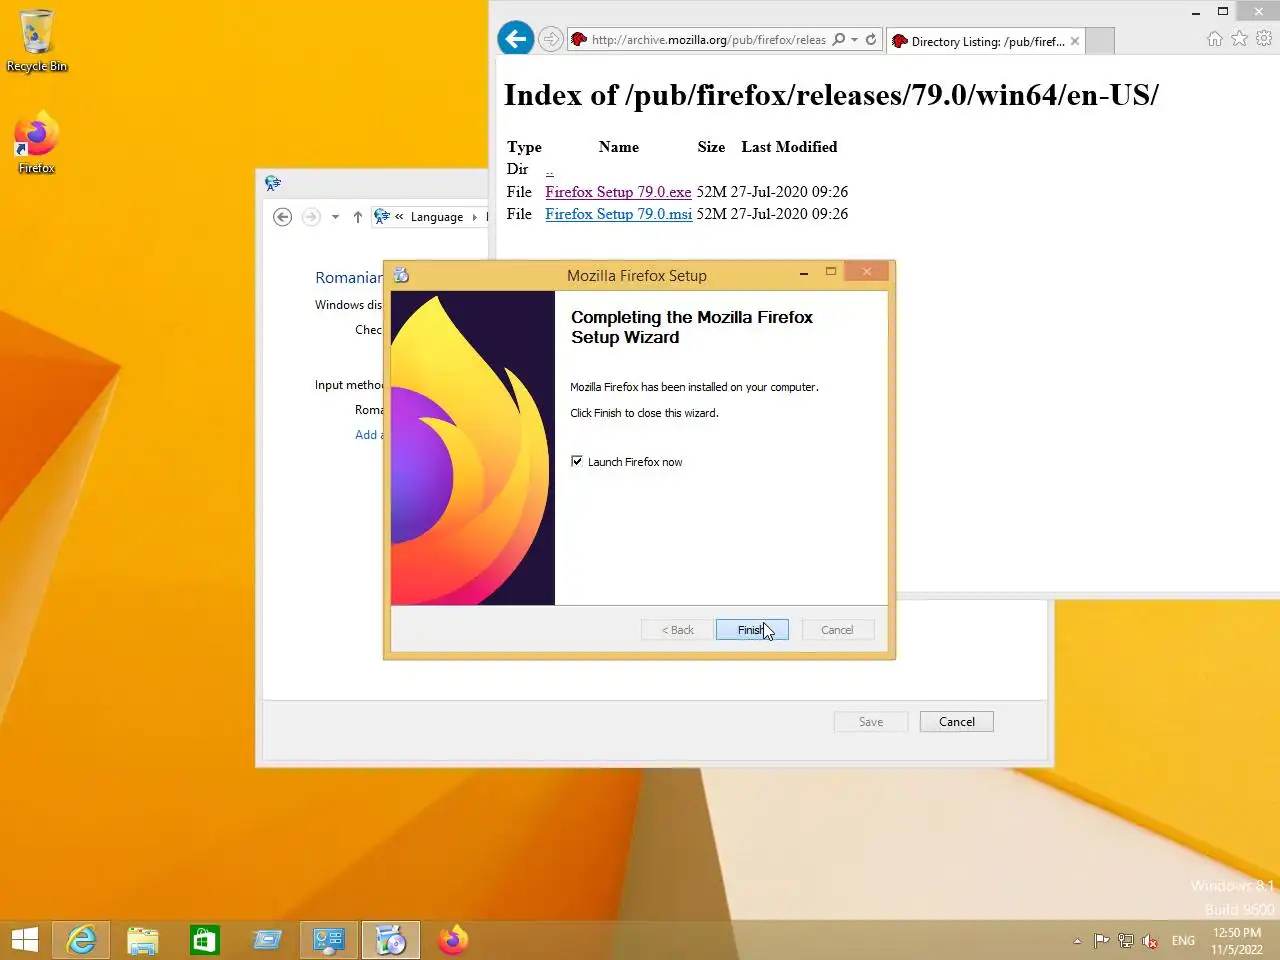
Task: Open Firefox from the taskbar
Action: (453, 940)
